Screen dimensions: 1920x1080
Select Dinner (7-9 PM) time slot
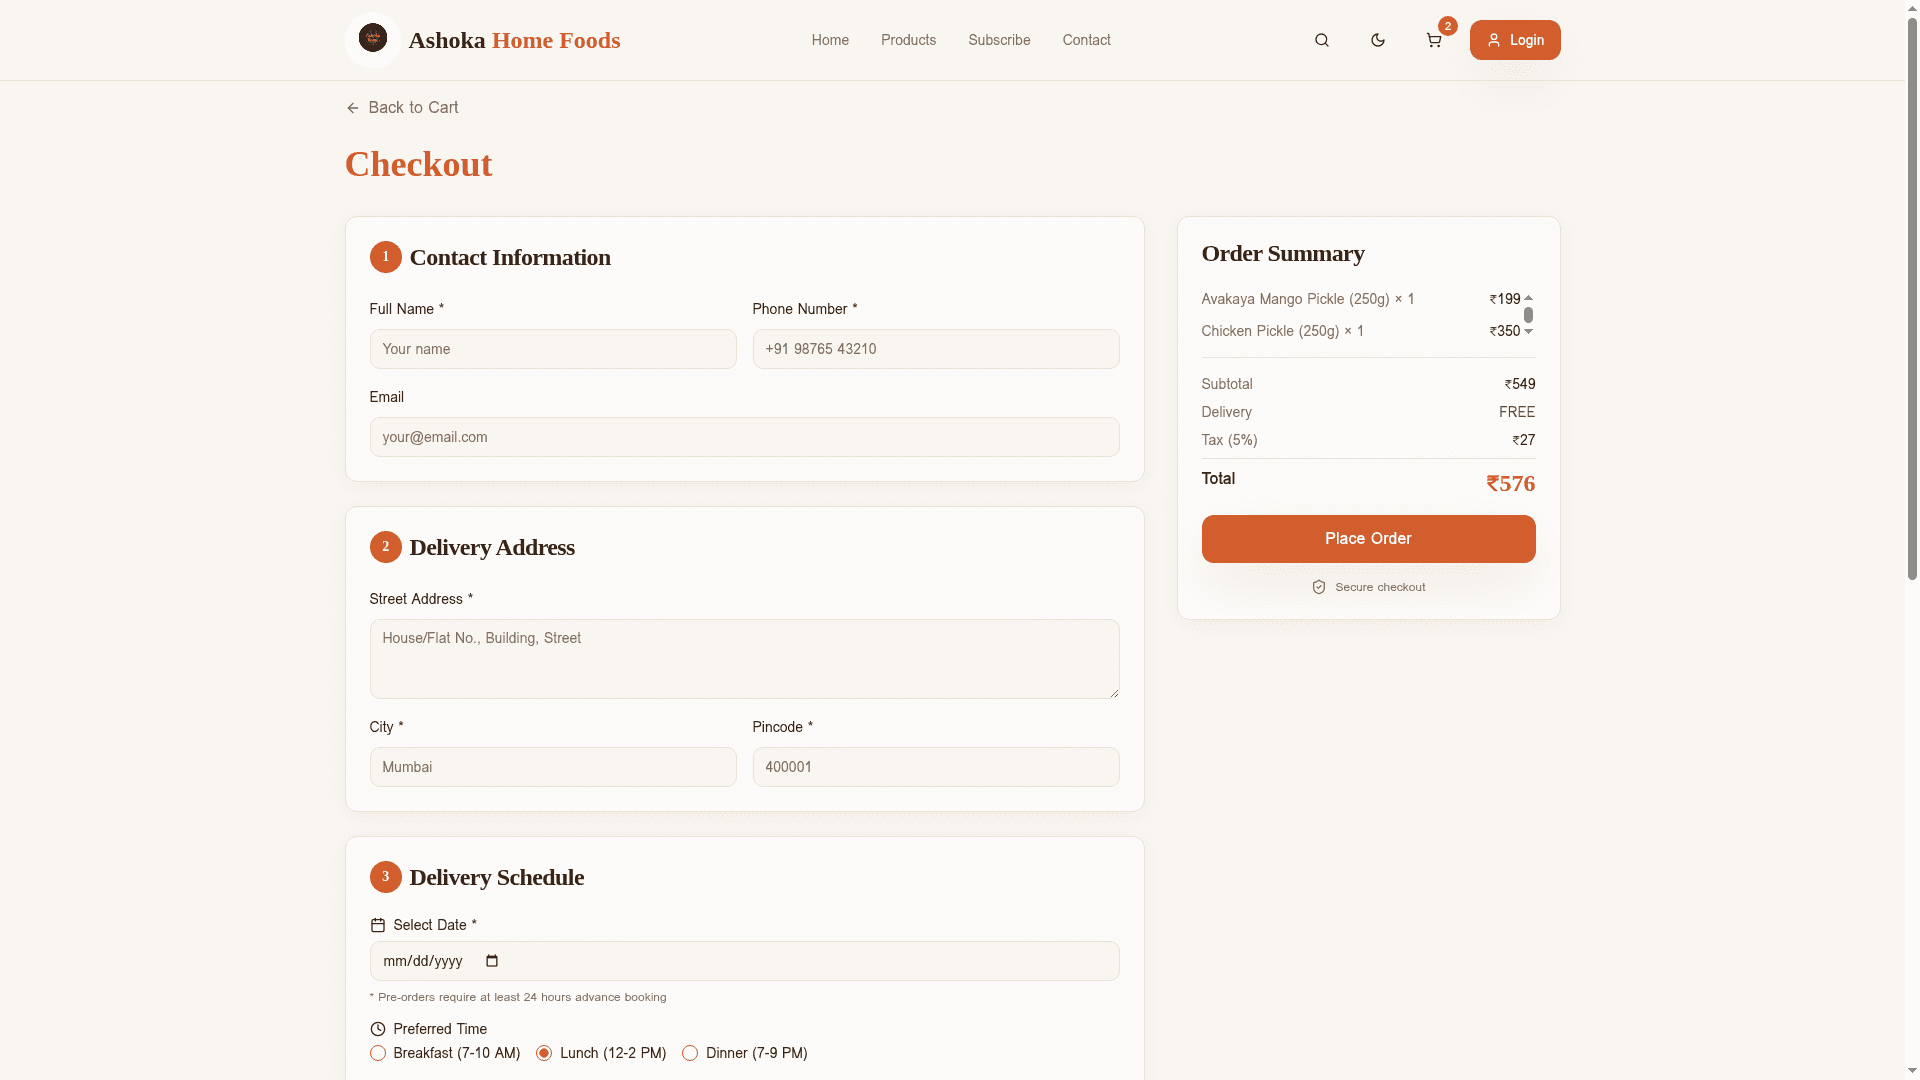point(690,1053)
